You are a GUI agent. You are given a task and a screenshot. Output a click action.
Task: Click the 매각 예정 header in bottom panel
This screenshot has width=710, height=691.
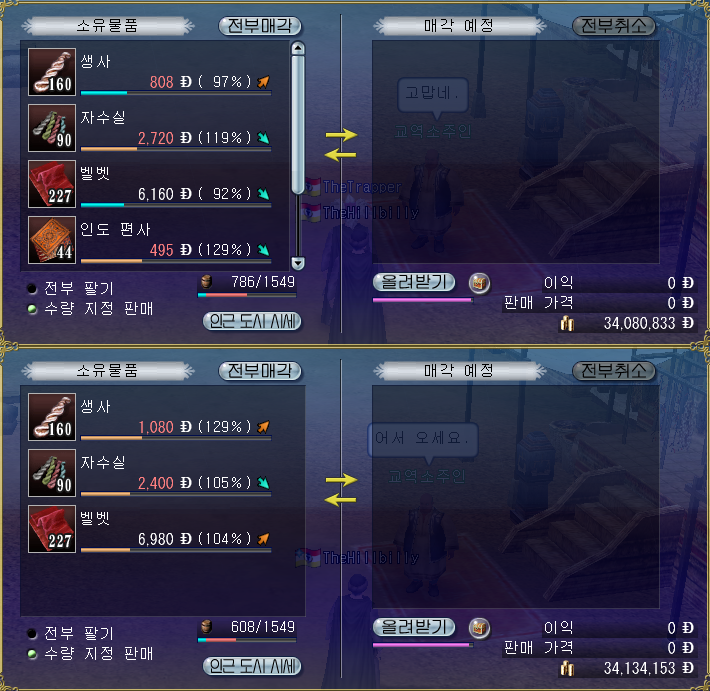[459, 371]
